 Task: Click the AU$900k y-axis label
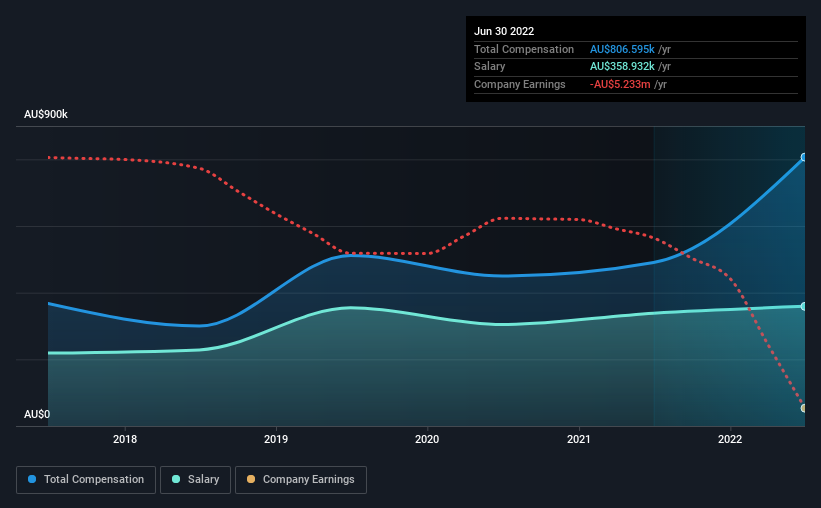46,114
